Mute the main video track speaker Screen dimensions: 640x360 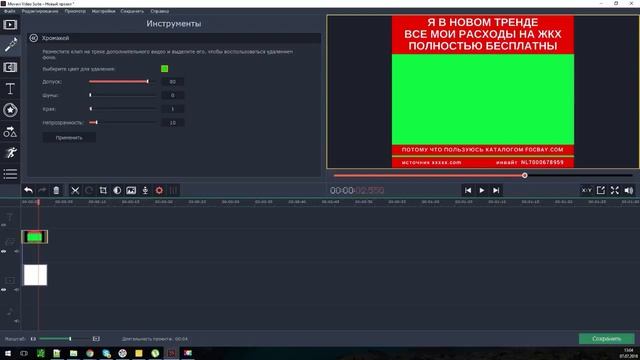(x=16, y=289)
